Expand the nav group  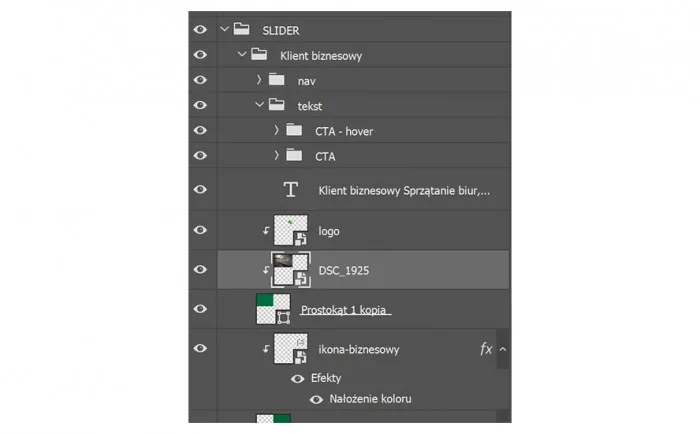pos(259,80)
